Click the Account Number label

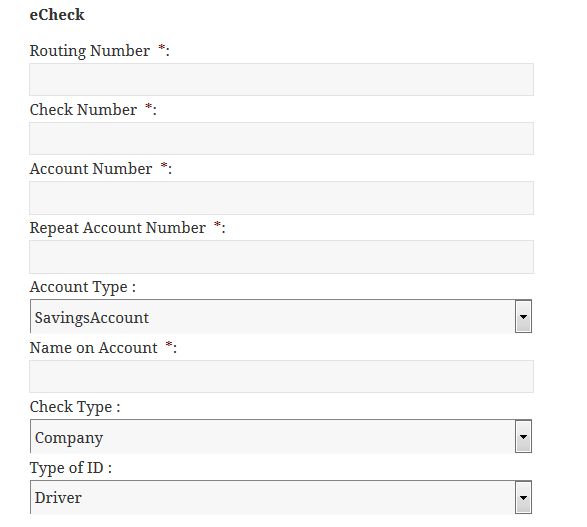point(91,169)
